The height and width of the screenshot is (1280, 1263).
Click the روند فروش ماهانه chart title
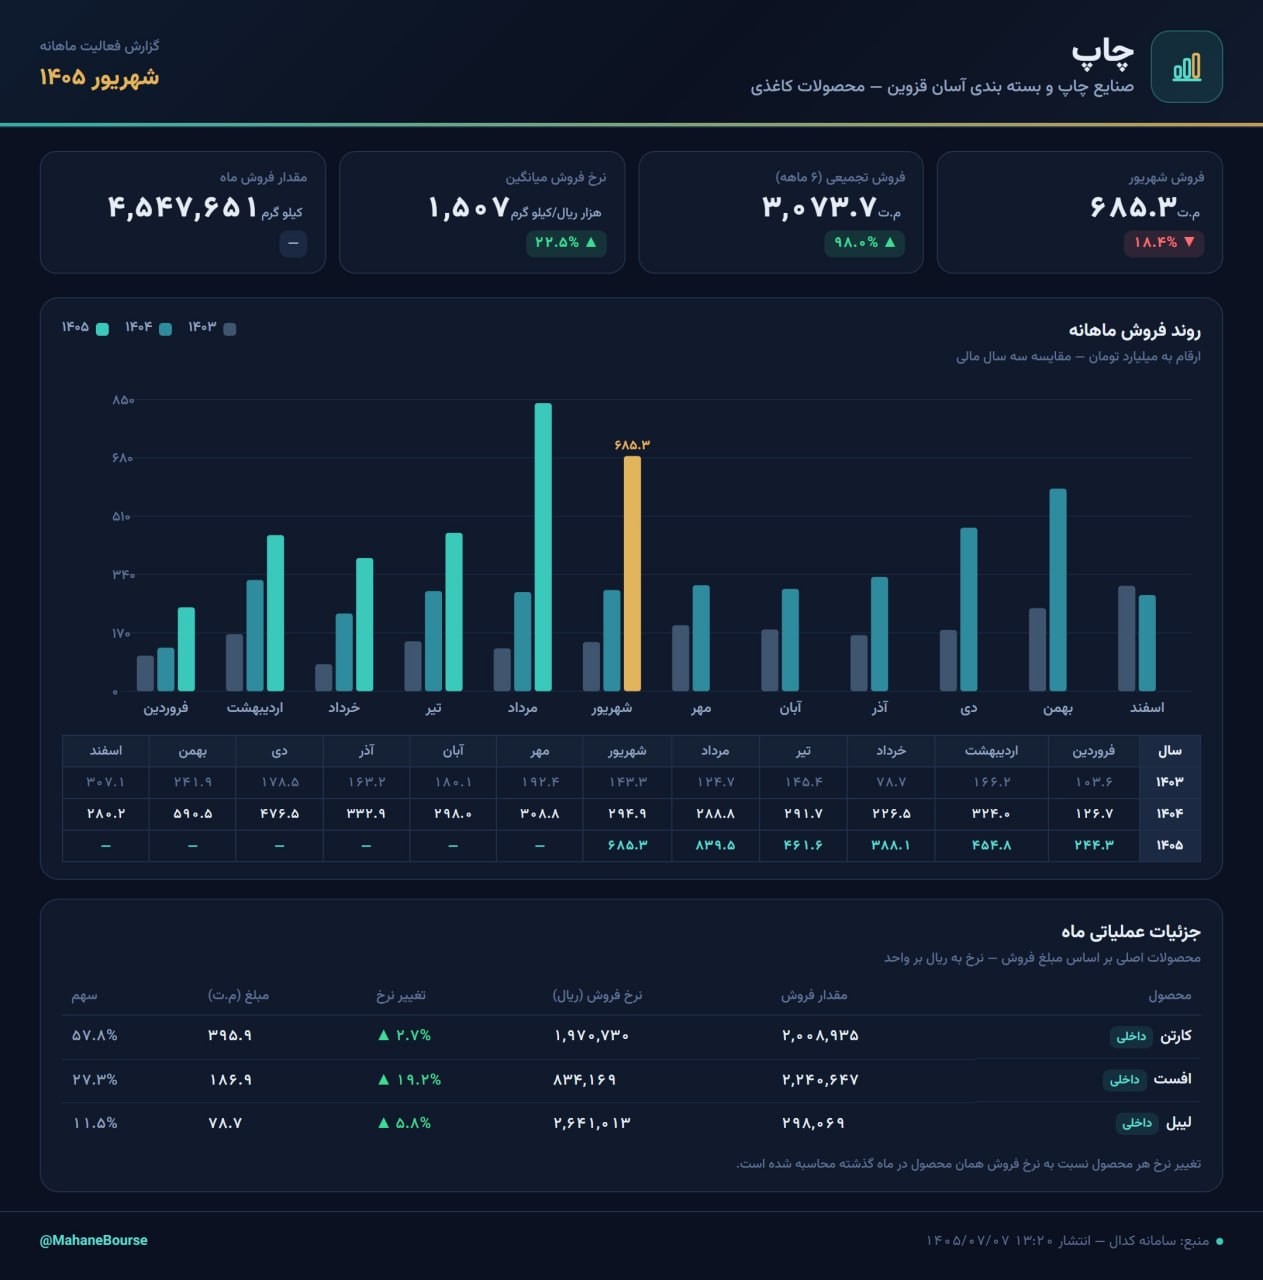(x=1134, y=330)
